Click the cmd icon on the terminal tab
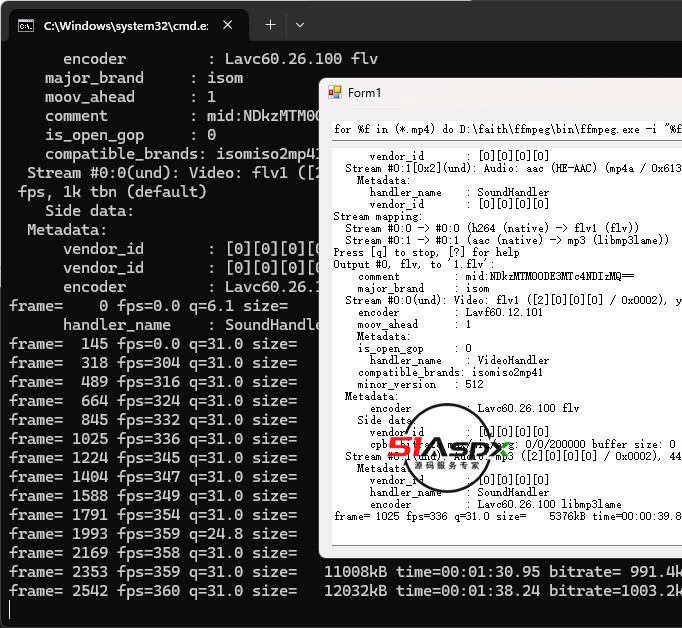The image size is (682, 628). (26, 26)
